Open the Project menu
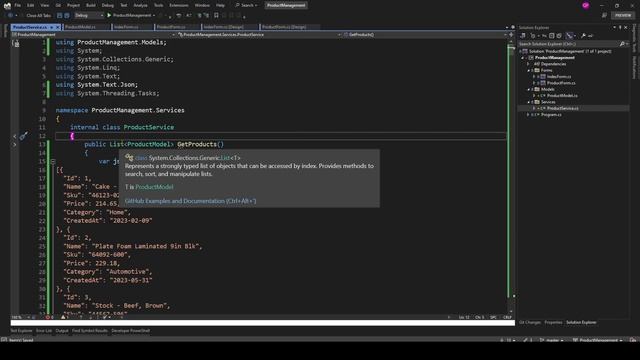The width and height of the screenshot is (640, 360). 73,5
